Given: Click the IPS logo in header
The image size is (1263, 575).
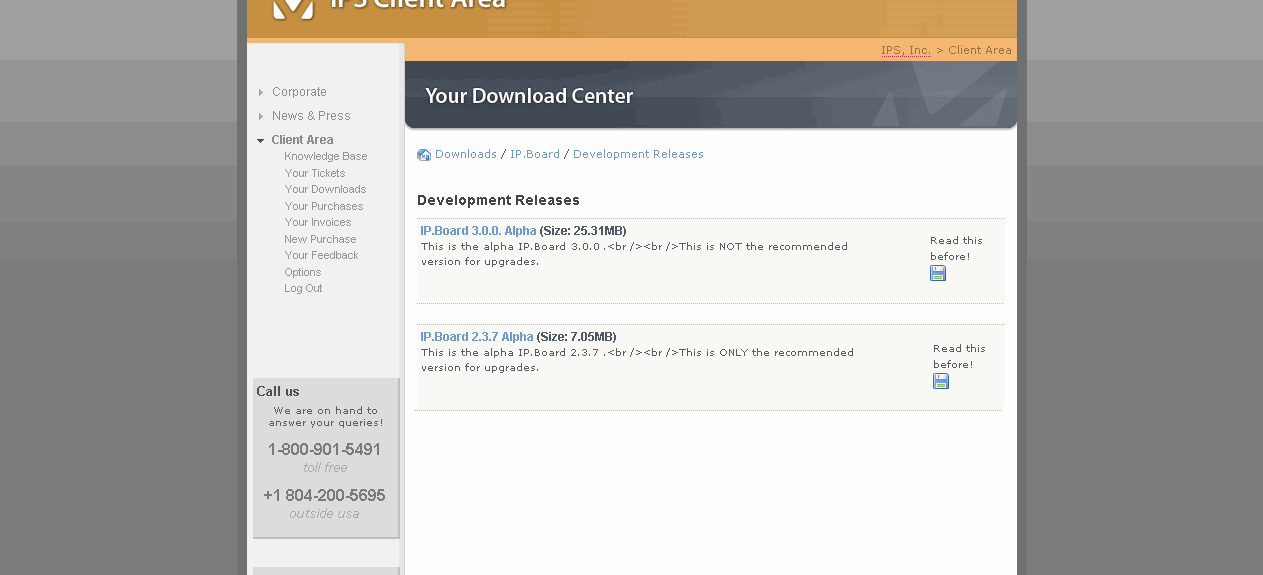Looking at the screenshot, I should point(293,8).
